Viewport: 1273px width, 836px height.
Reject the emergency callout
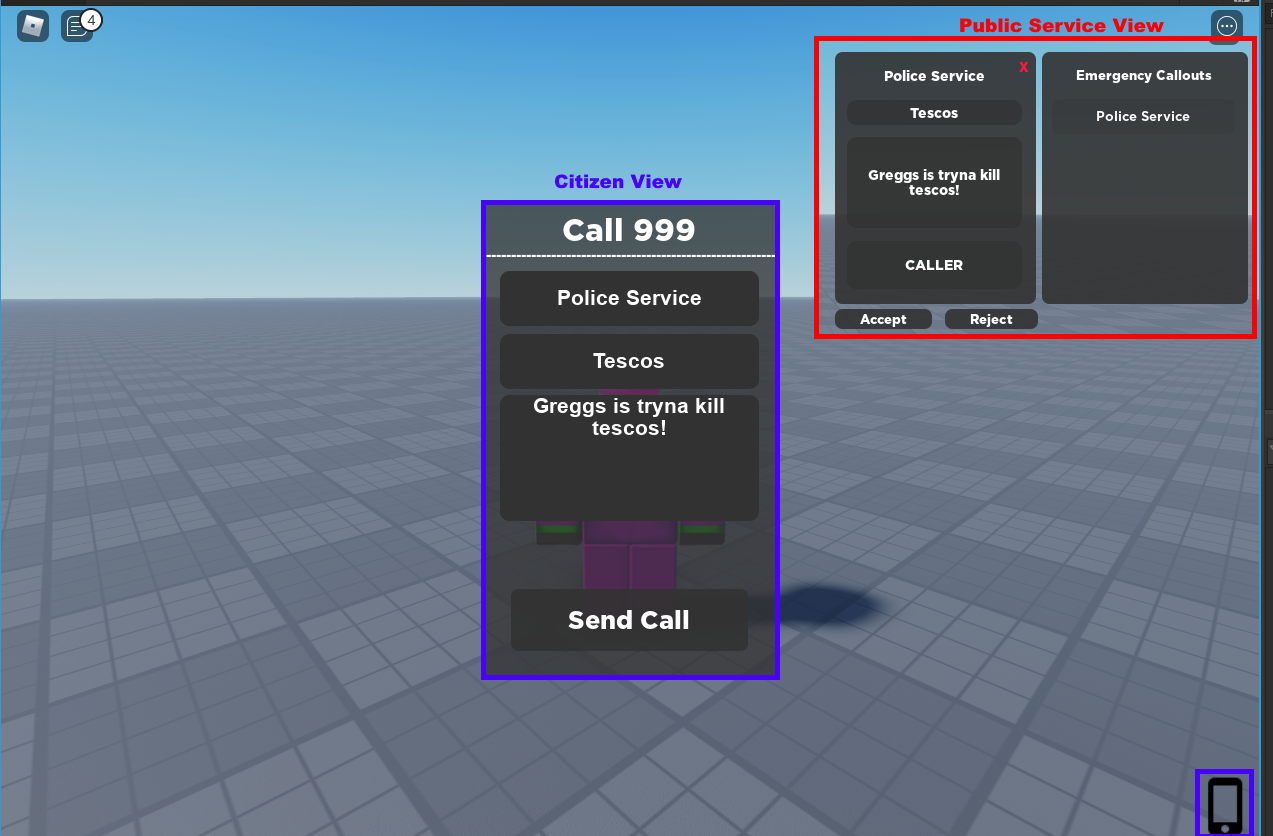click(x=991, y=319)
